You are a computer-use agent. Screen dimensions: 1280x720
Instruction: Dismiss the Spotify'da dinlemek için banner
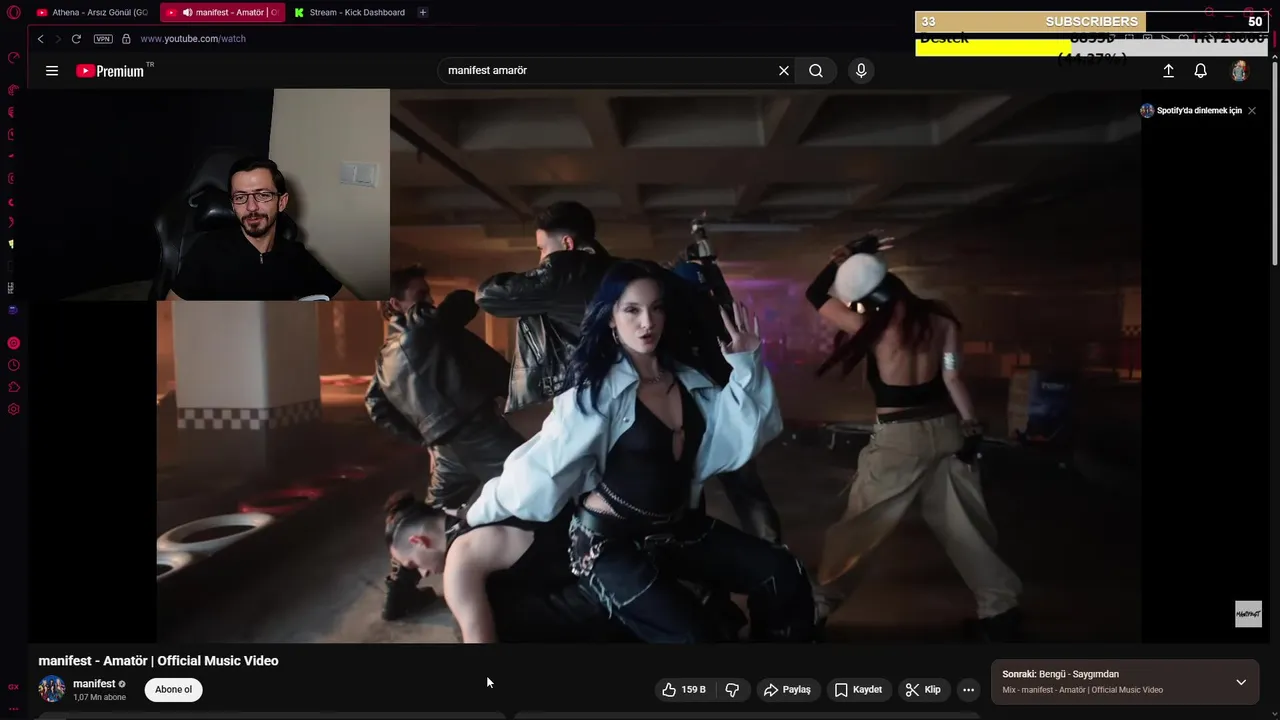click(1252, 111)
